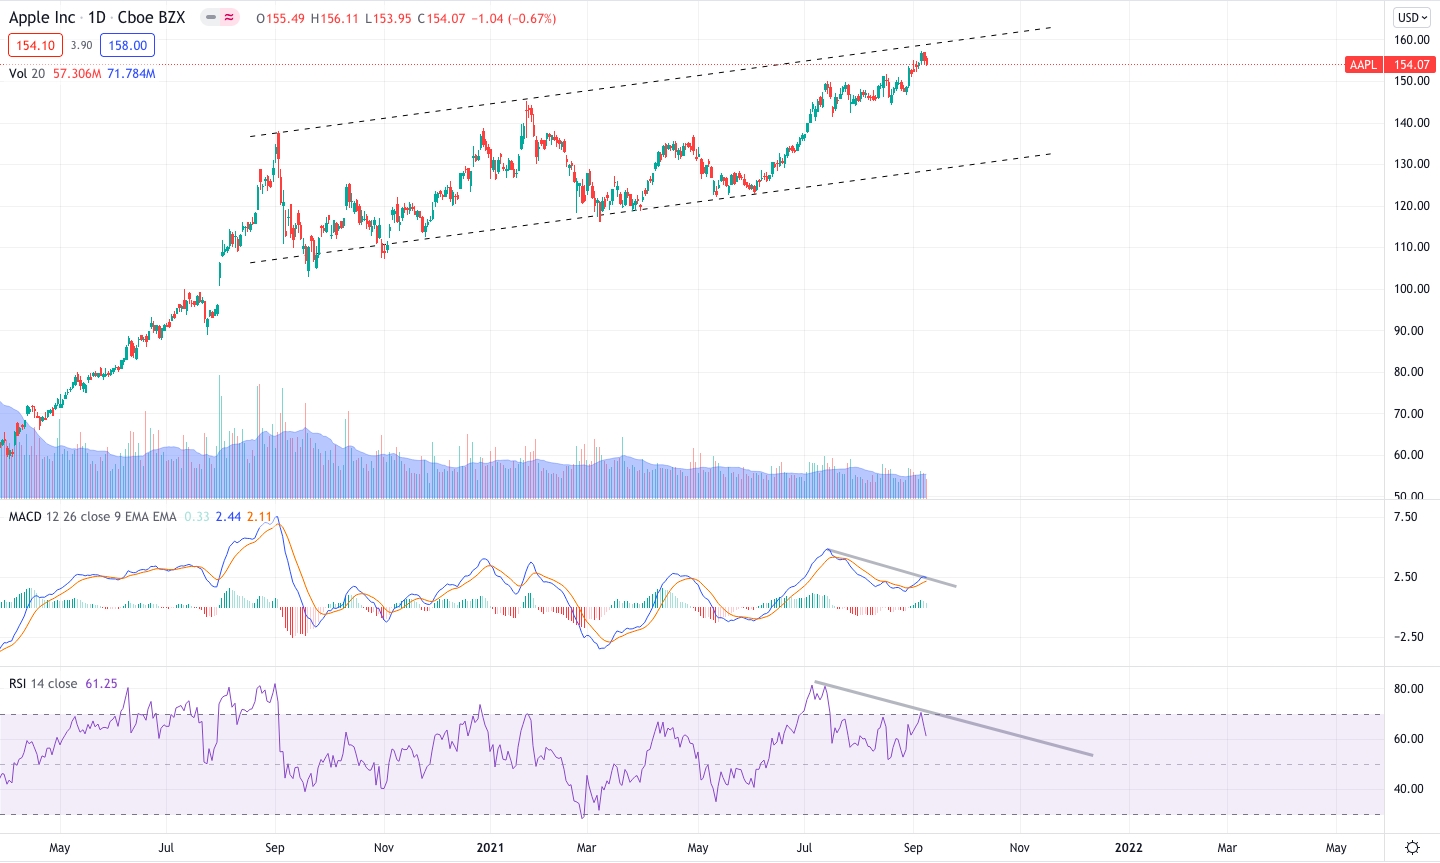Click the 1D interval label in title
1440x863 pixels.
[97, 18]
